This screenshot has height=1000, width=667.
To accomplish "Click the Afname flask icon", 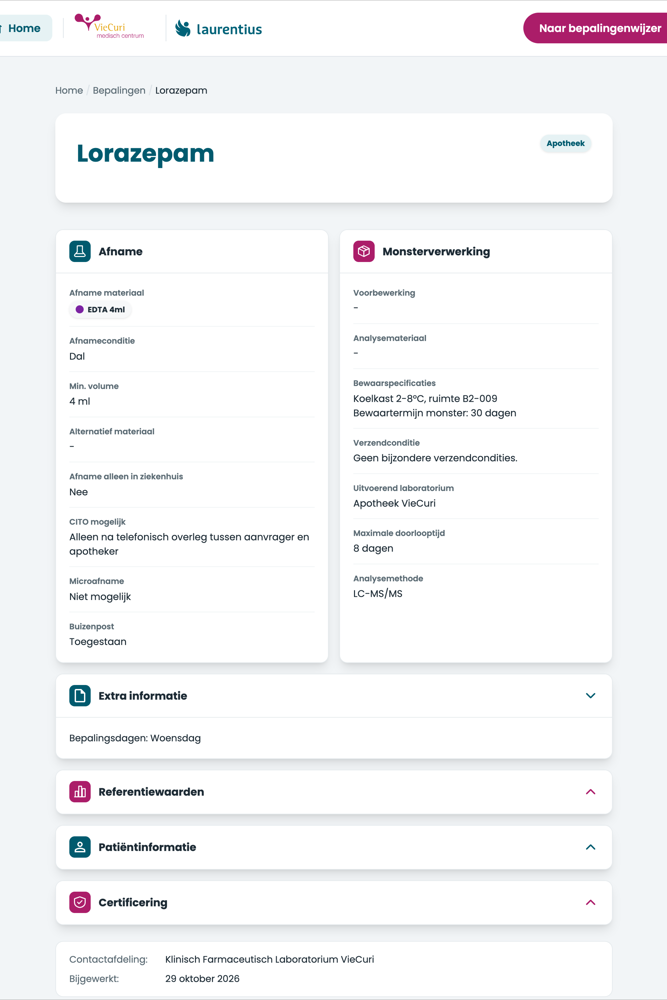I will (80, 251).
